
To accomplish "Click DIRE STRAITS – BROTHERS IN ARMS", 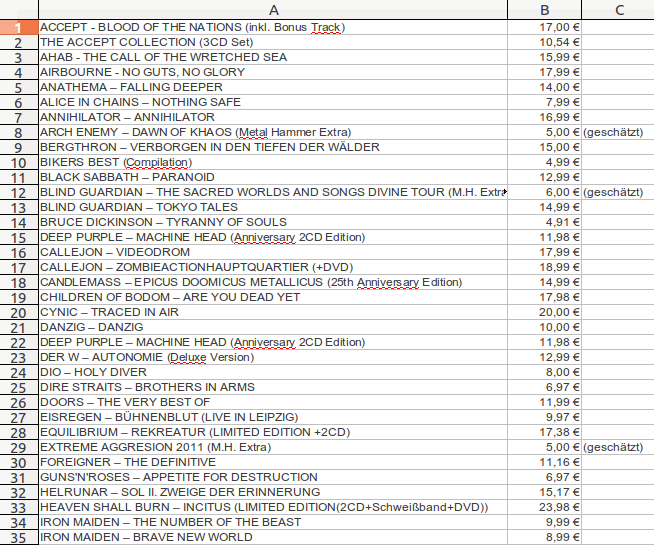I will pos(273,388).
